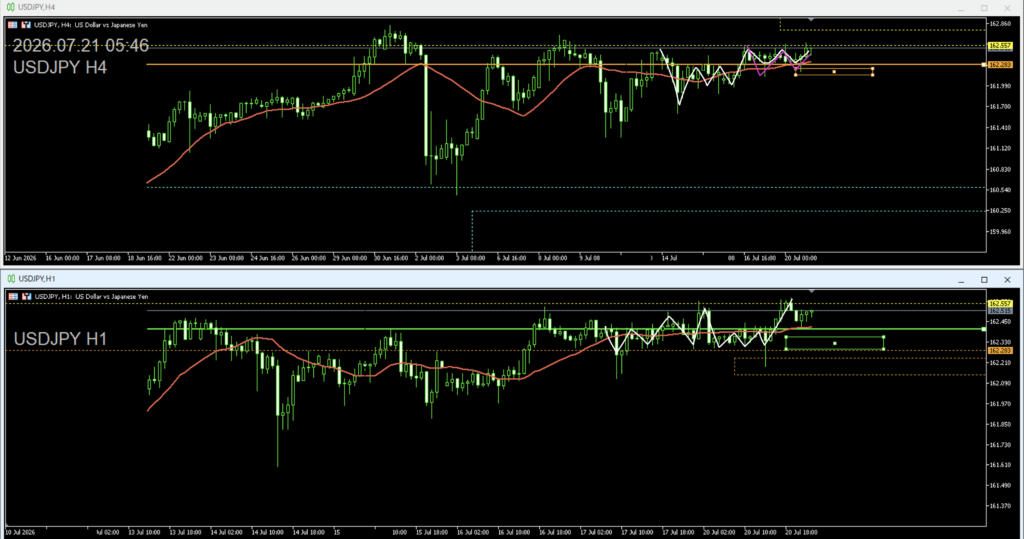Screen dimensions: 1024x539
Task: Click the candlestick icon in the USDJPY,H4 title bar
Action: point(10,7)
